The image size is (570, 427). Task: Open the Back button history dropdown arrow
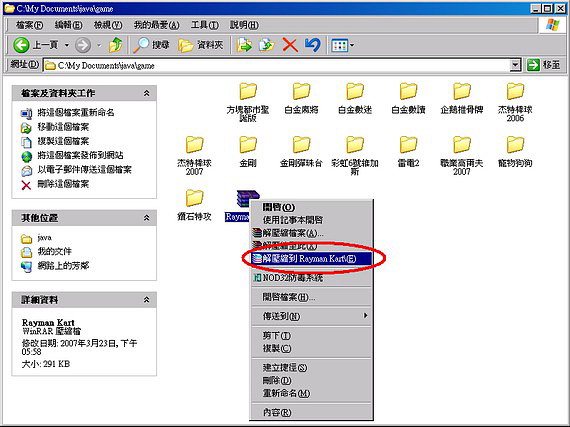click(67, 45)
